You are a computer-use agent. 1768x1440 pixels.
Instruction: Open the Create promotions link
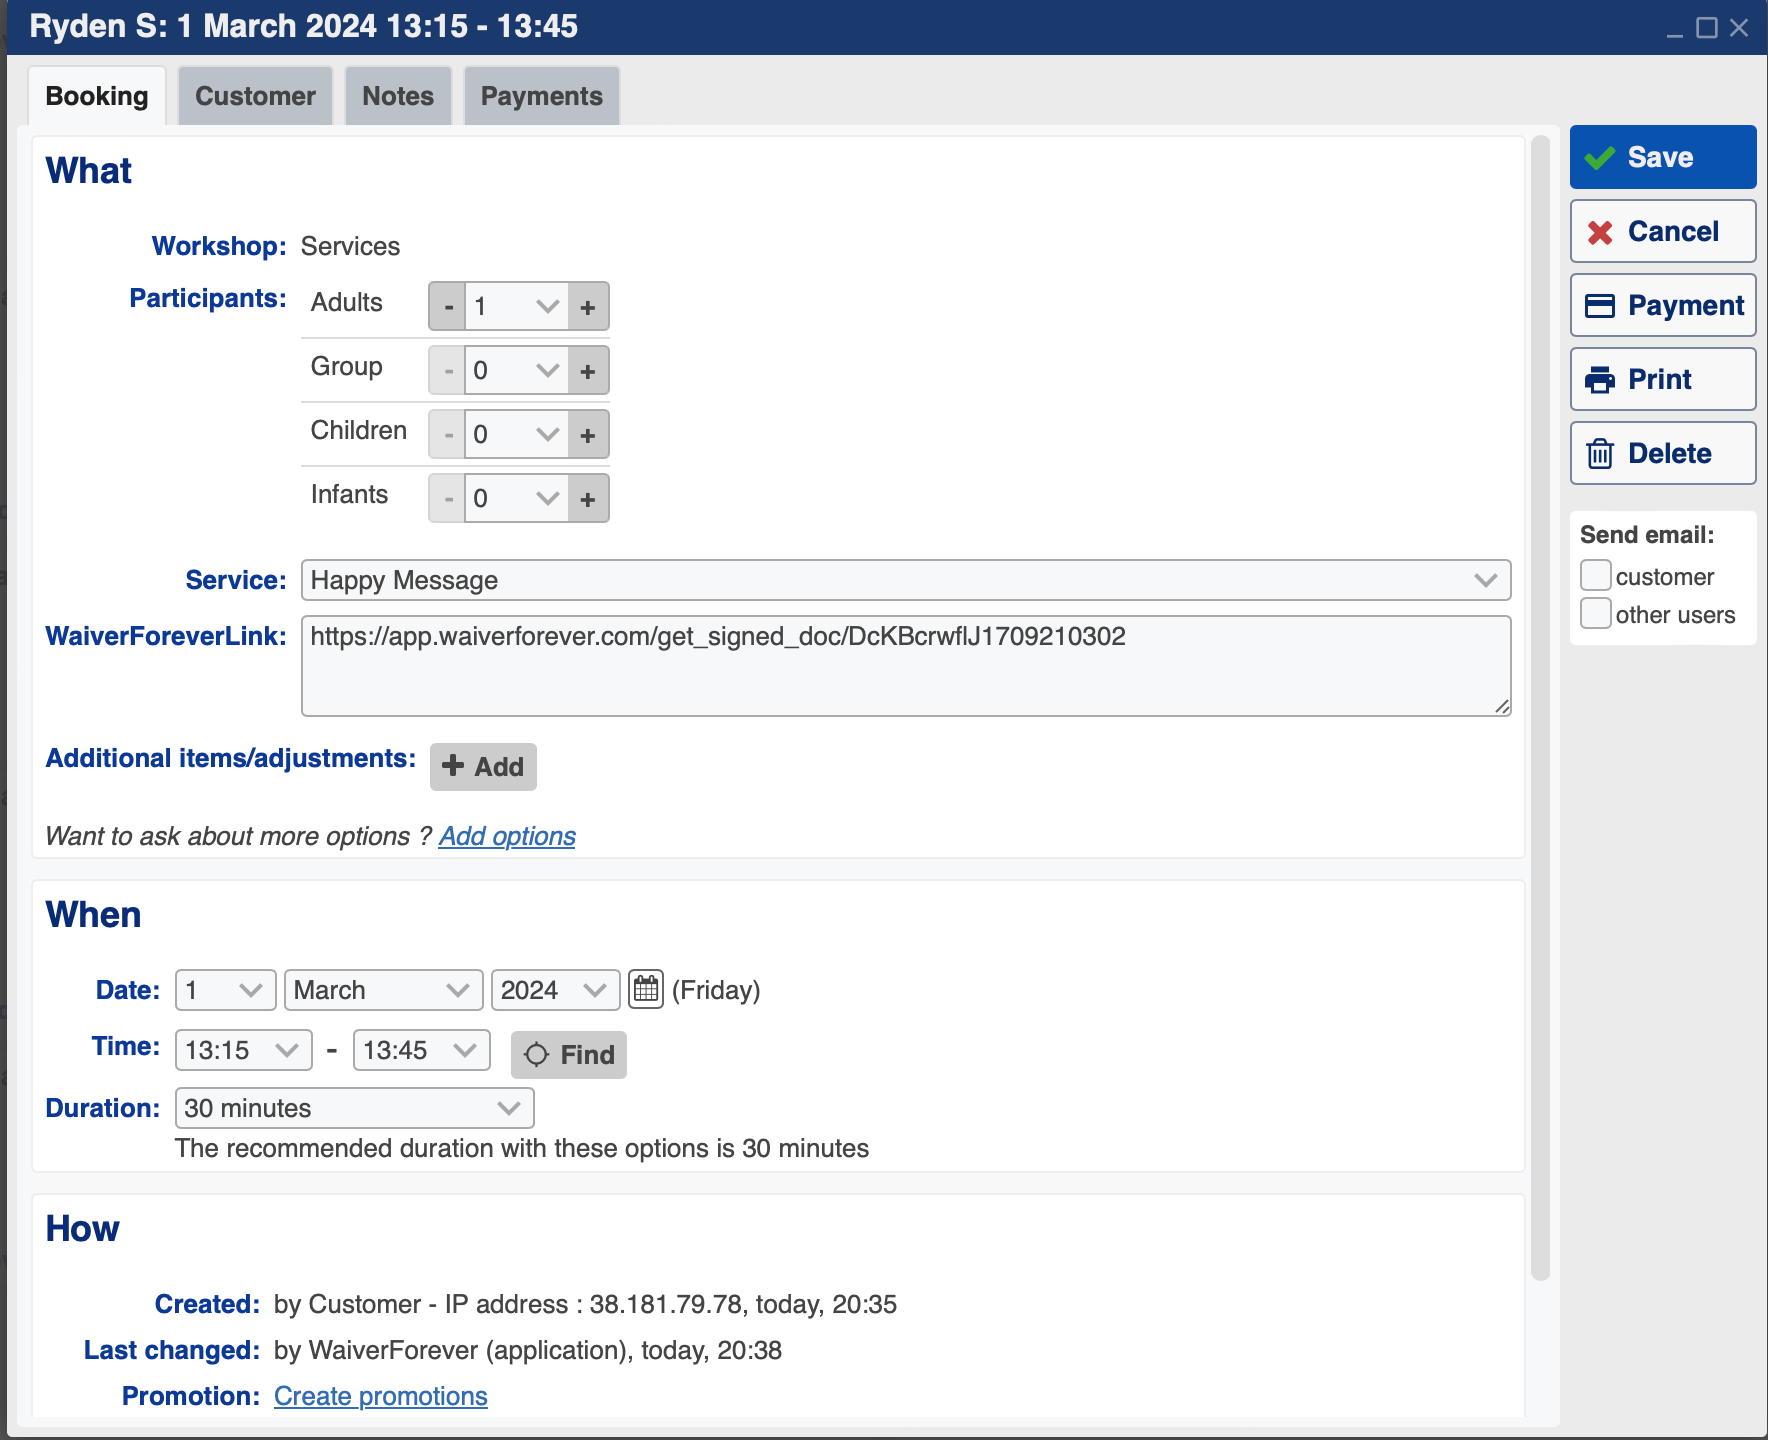coord(381,1396)
